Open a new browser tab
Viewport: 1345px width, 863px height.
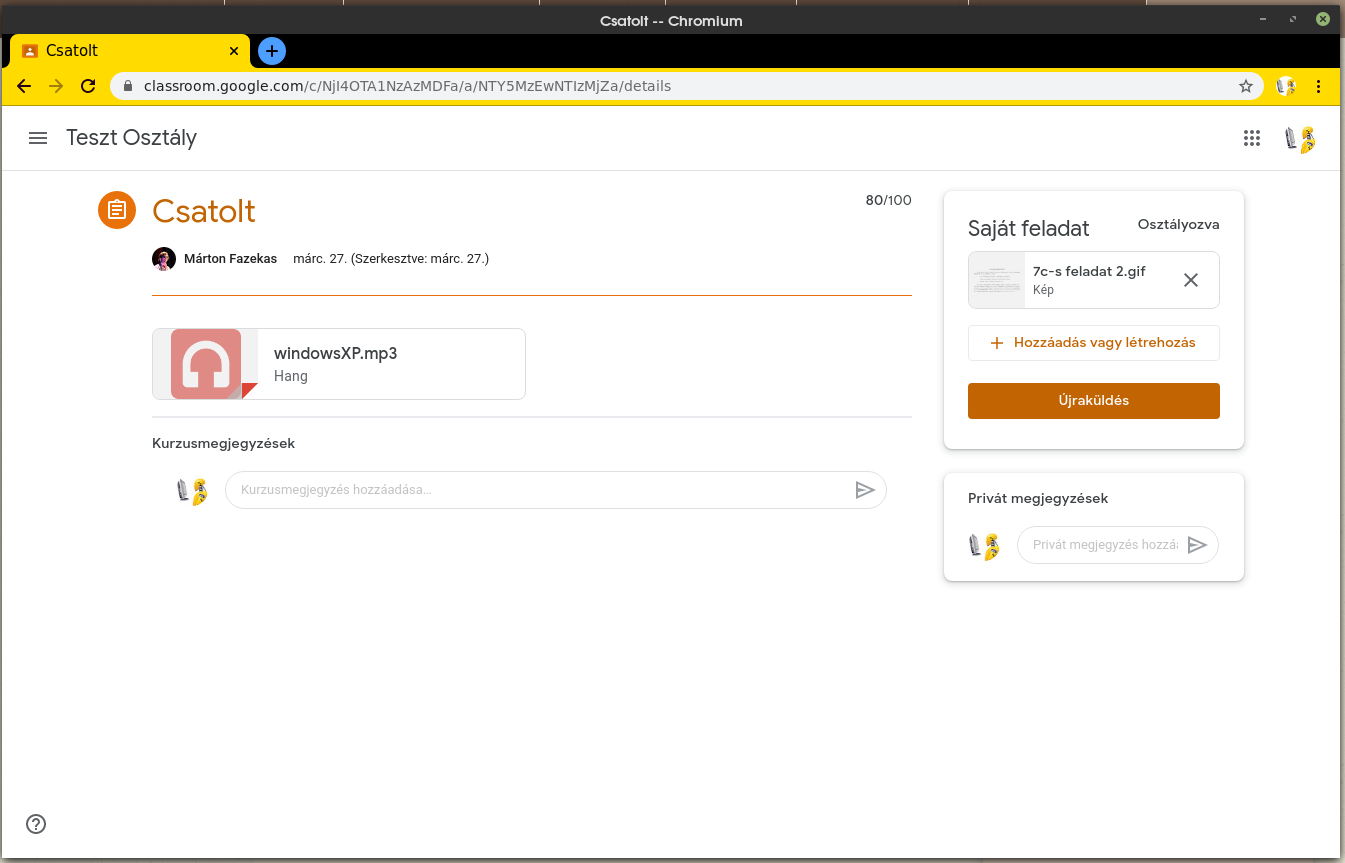pos(271,50)
